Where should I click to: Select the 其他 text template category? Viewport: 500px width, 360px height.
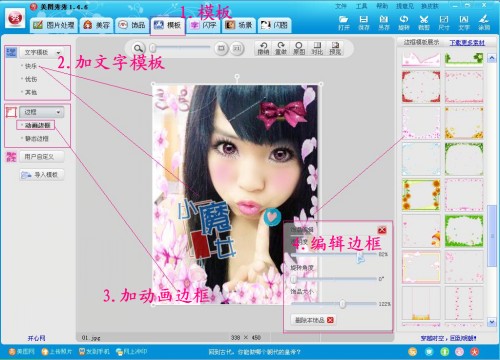tap(31, 92)
